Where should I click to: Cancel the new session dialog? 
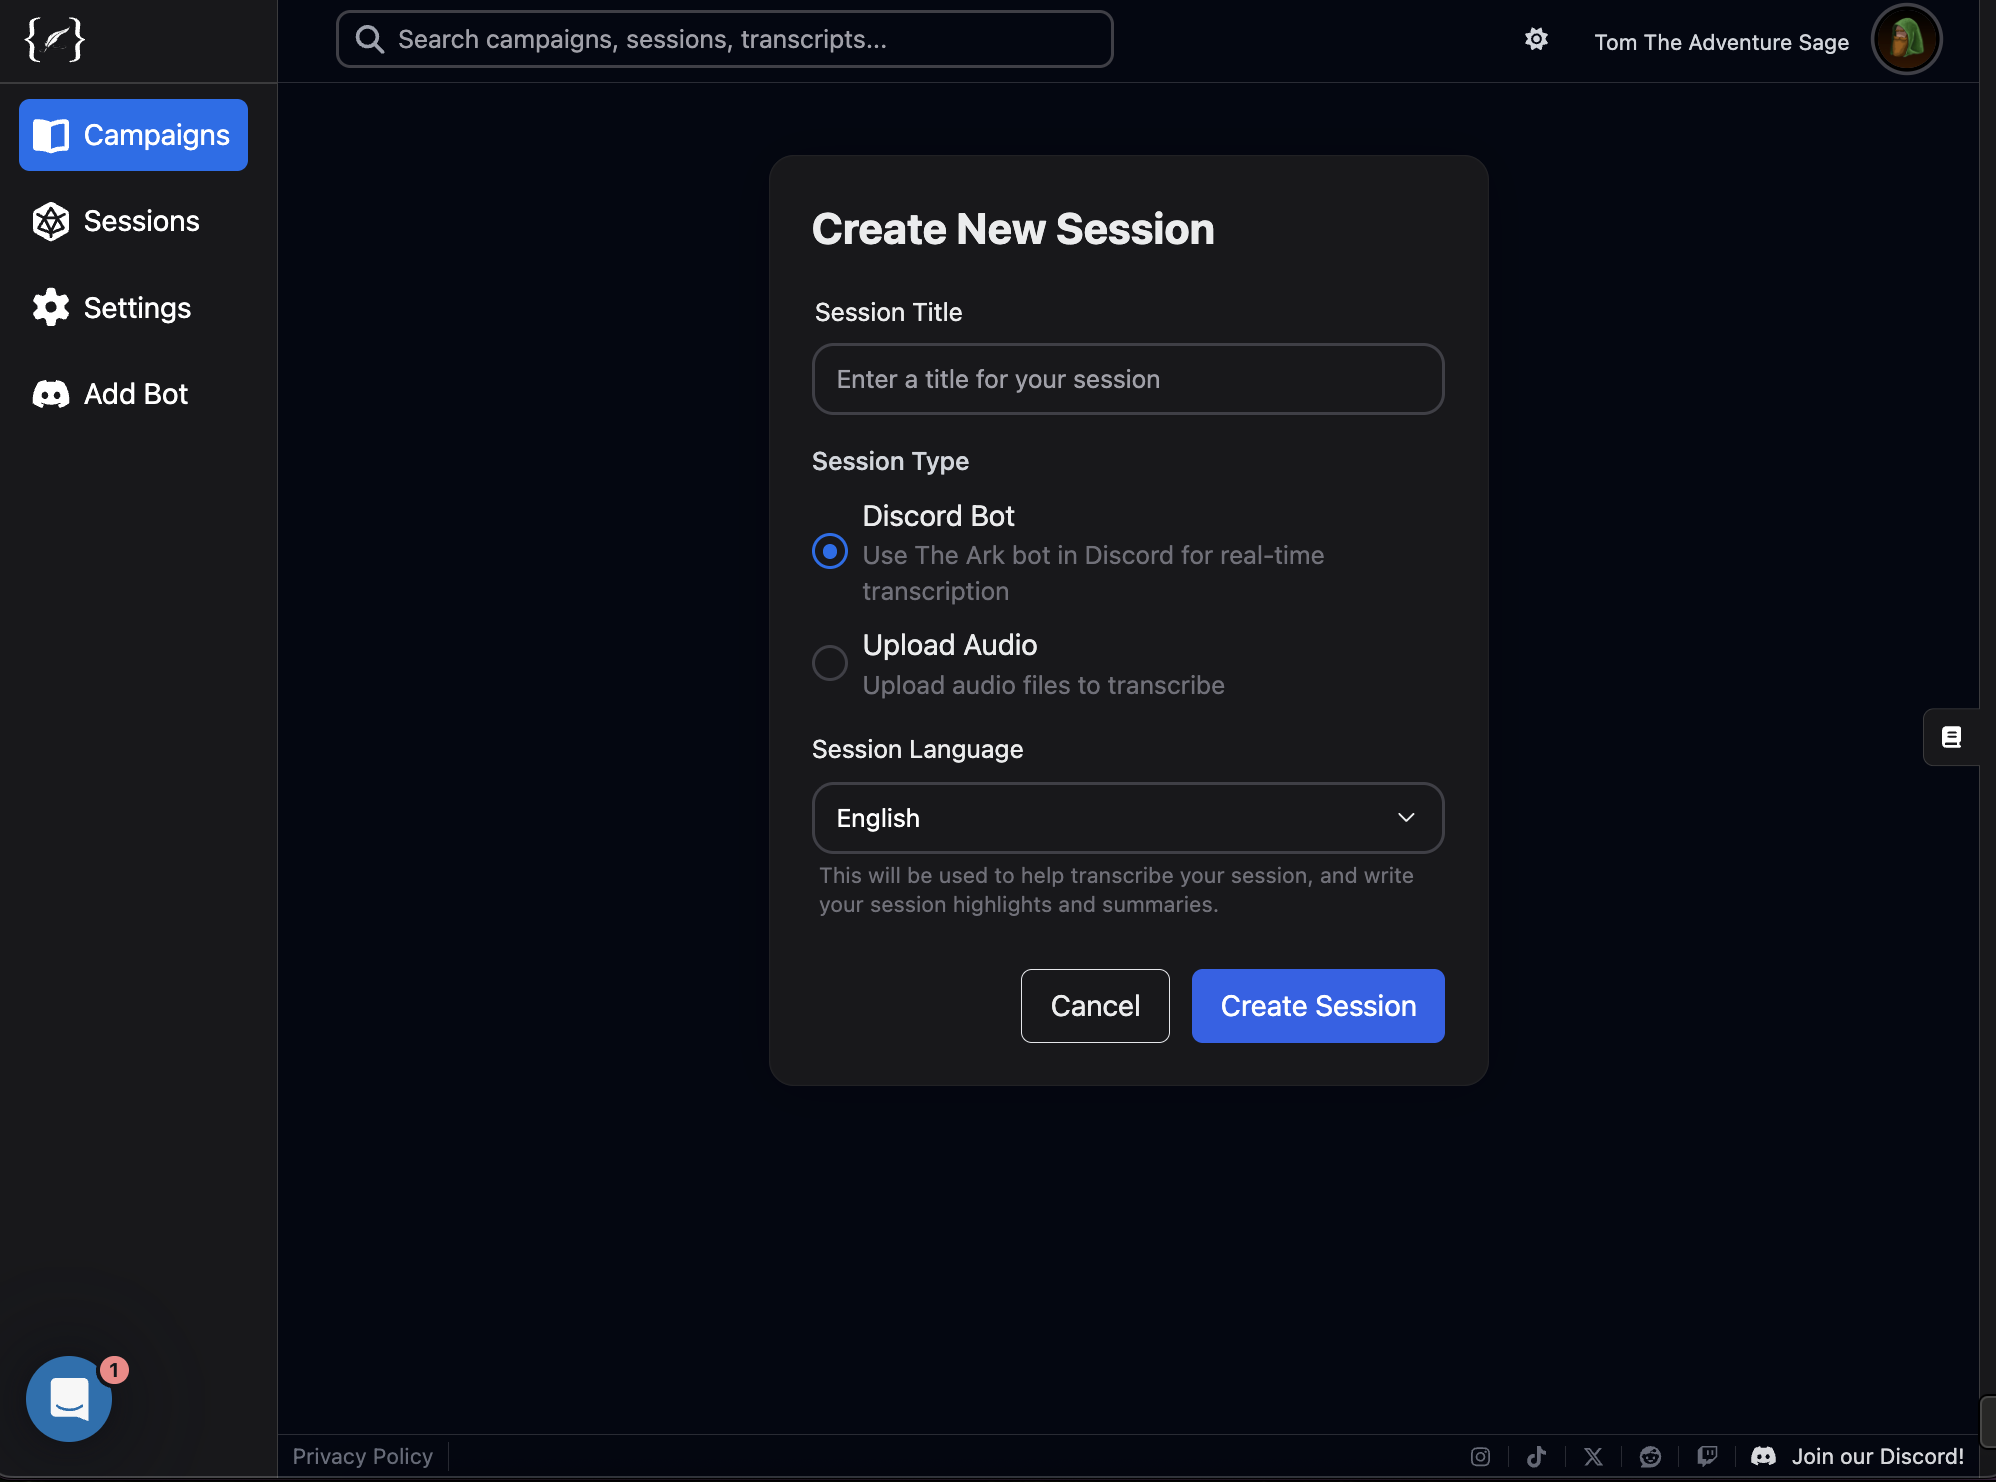[x=1095, y=1006]
